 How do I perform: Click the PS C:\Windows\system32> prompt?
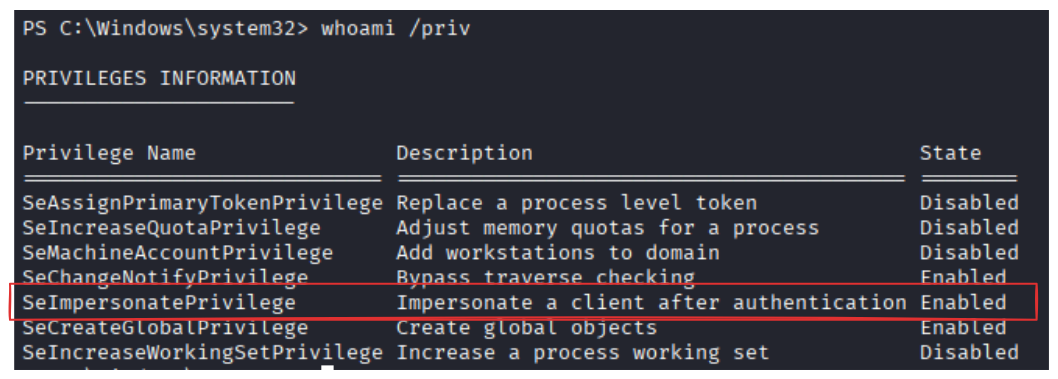pyautogui.click(x=166, y=30)
